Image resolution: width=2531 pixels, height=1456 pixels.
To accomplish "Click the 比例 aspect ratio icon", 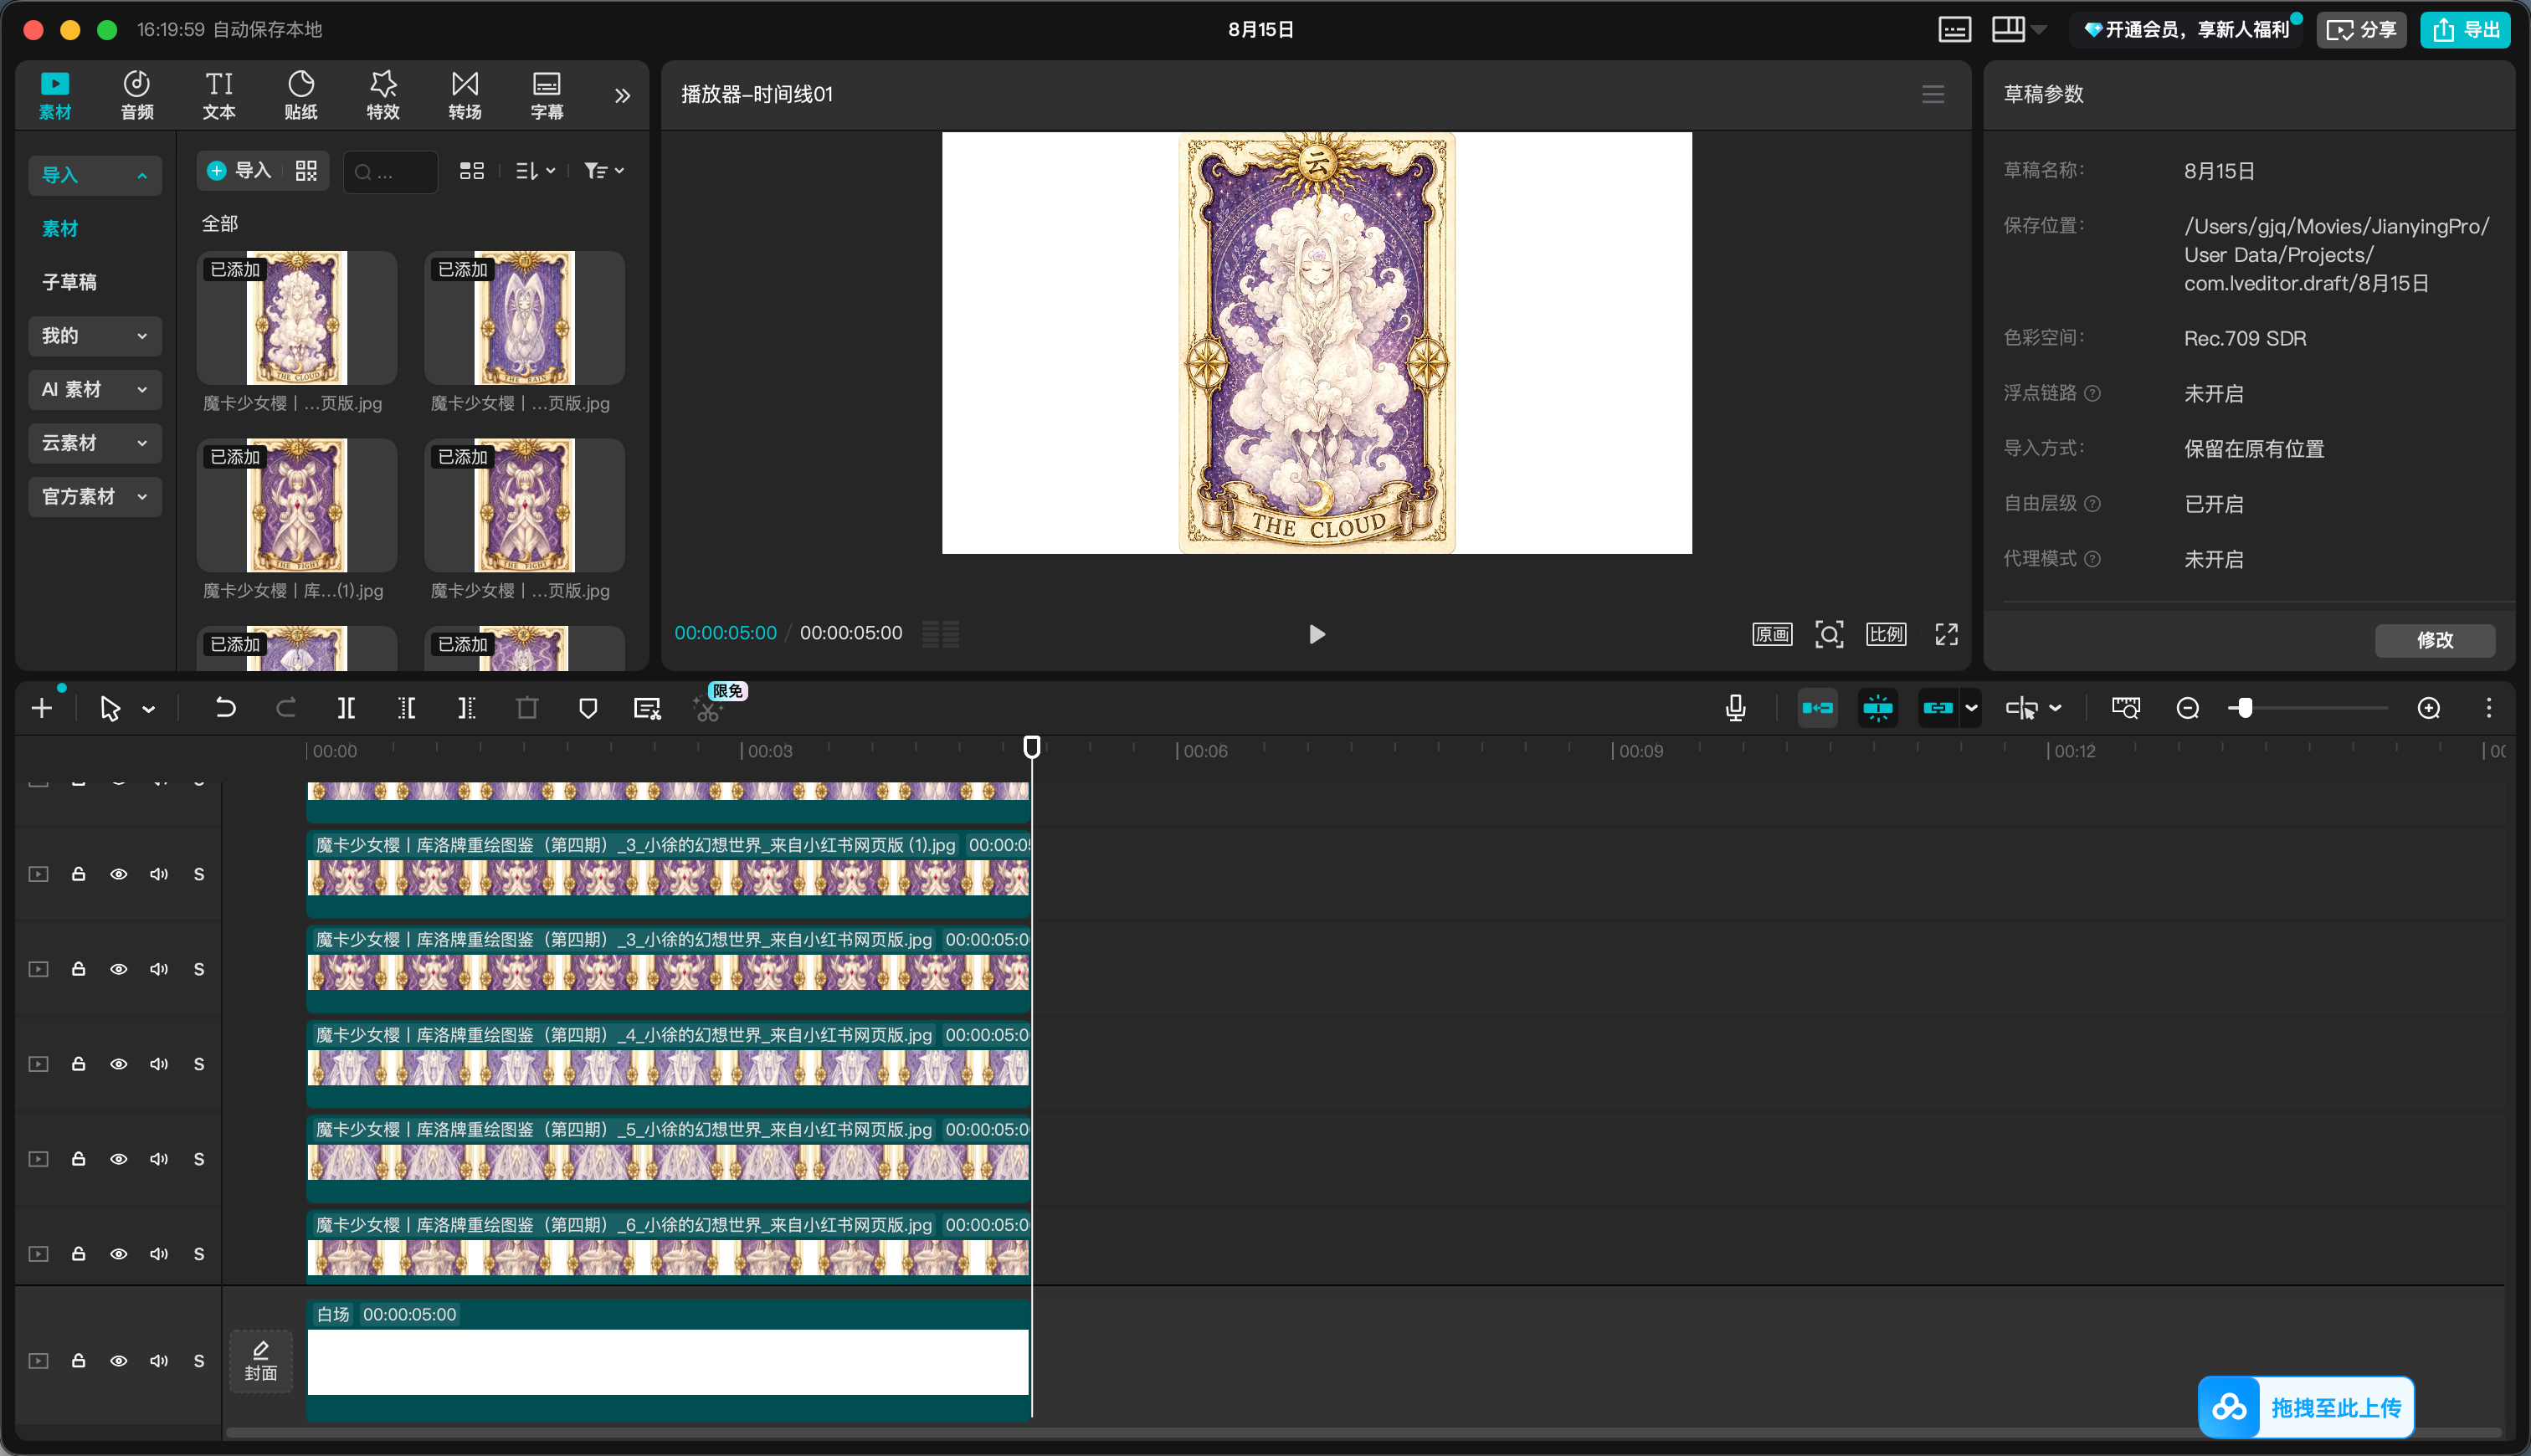I will click(x=1886, y=634).
